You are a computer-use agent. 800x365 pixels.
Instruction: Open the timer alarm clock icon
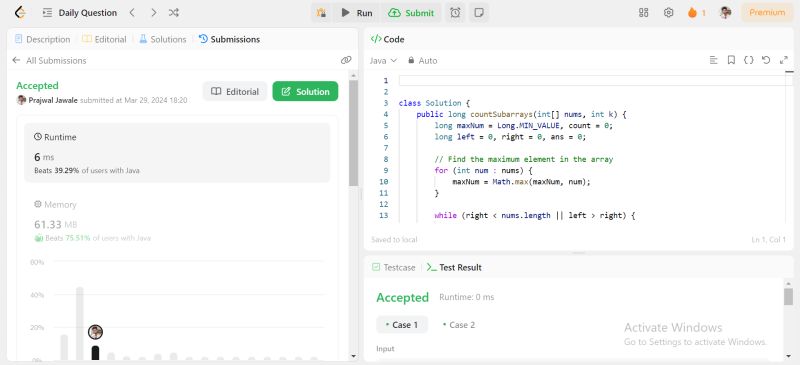coord(455,13)
